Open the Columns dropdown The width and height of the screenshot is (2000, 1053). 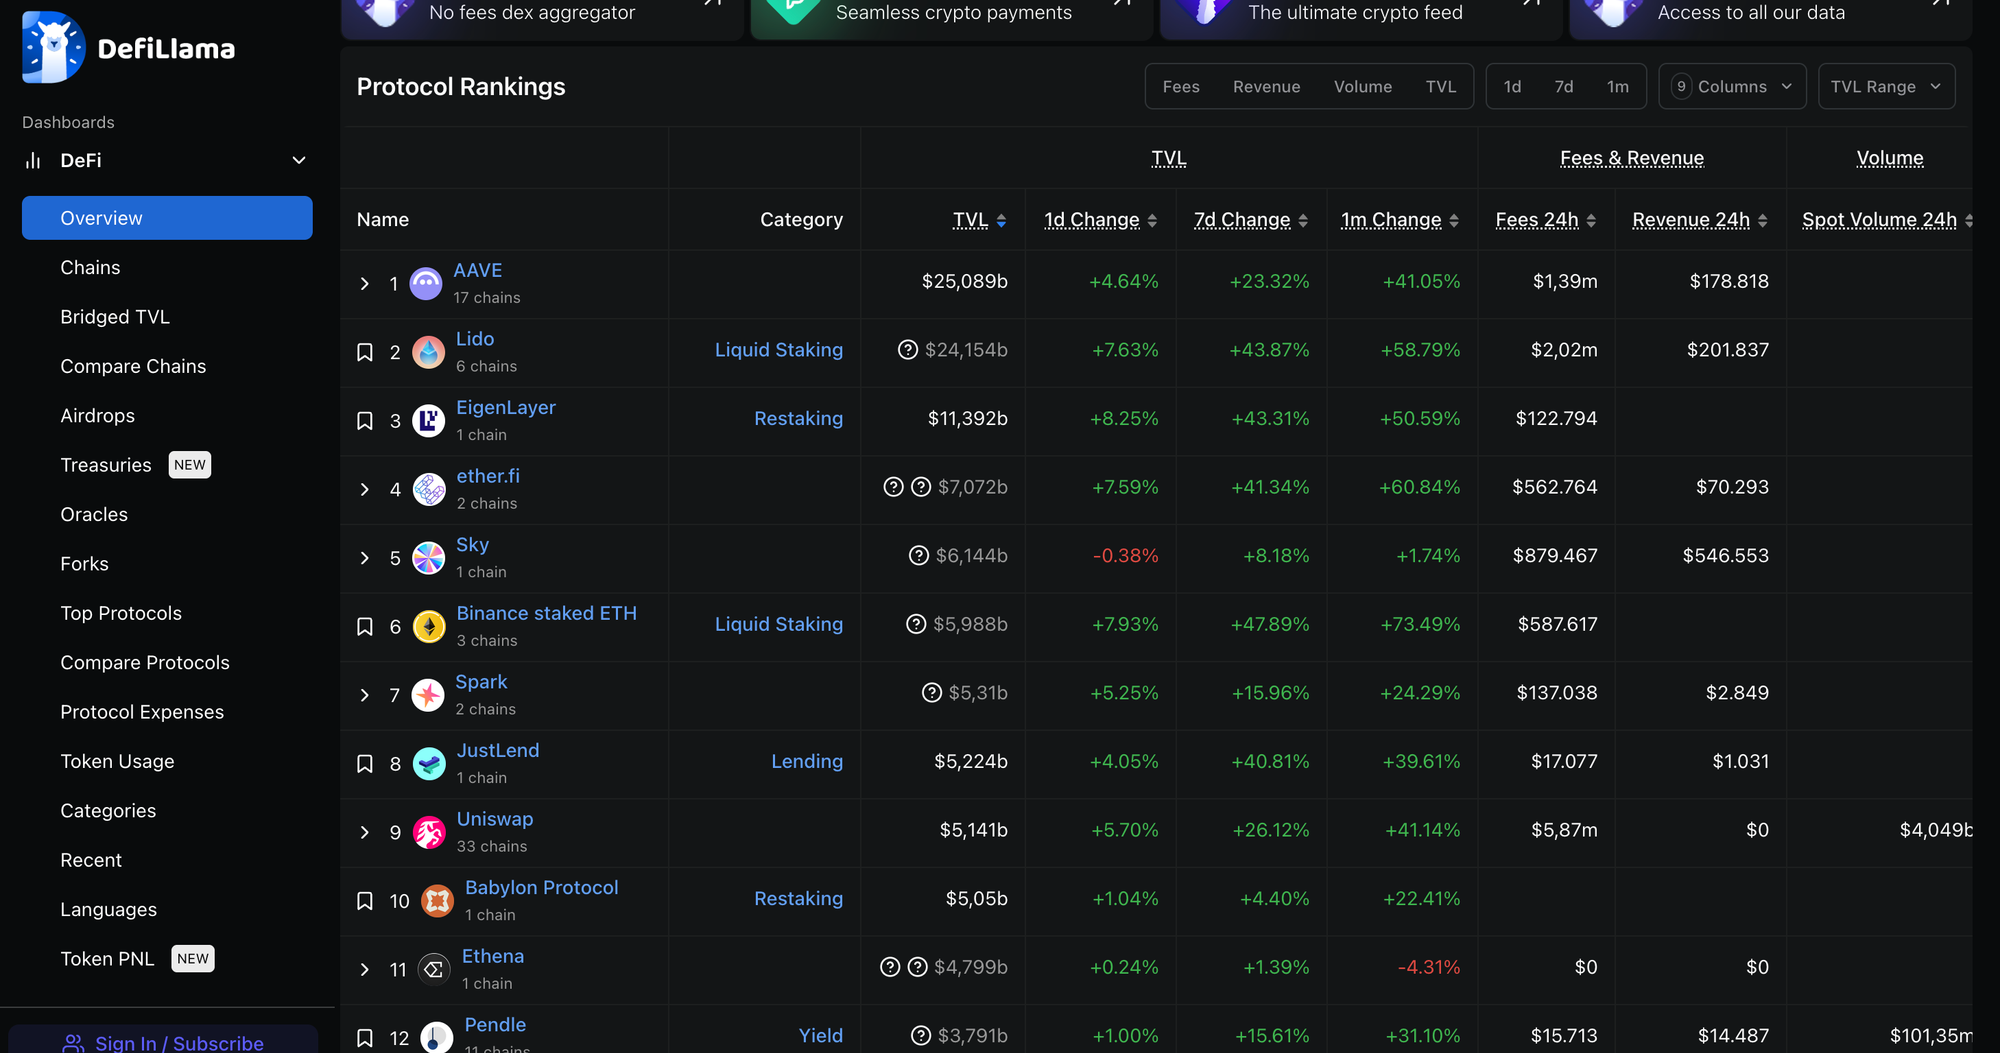coord(1732,87)
